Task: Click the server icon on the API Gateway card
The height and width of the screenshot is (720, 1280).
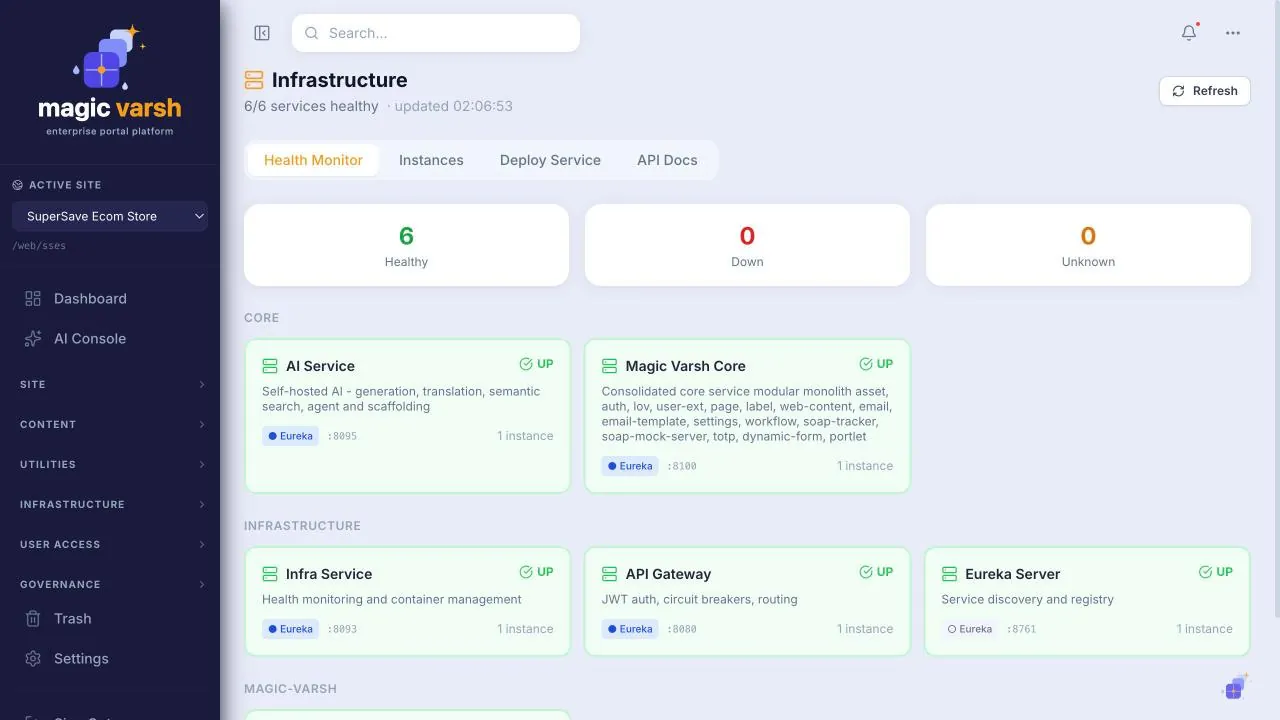Action: [x=609, y=574]
